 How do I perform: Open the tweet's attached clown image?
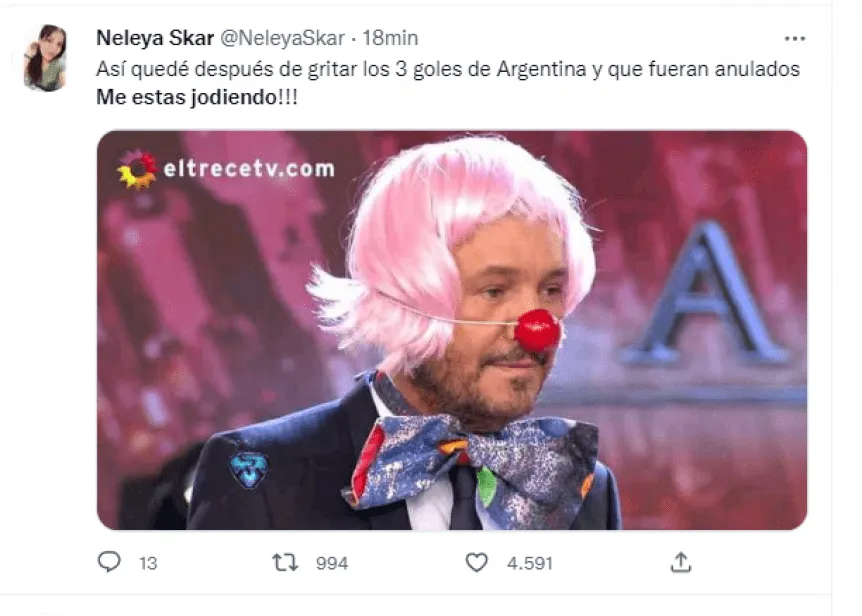click(452, 330)
